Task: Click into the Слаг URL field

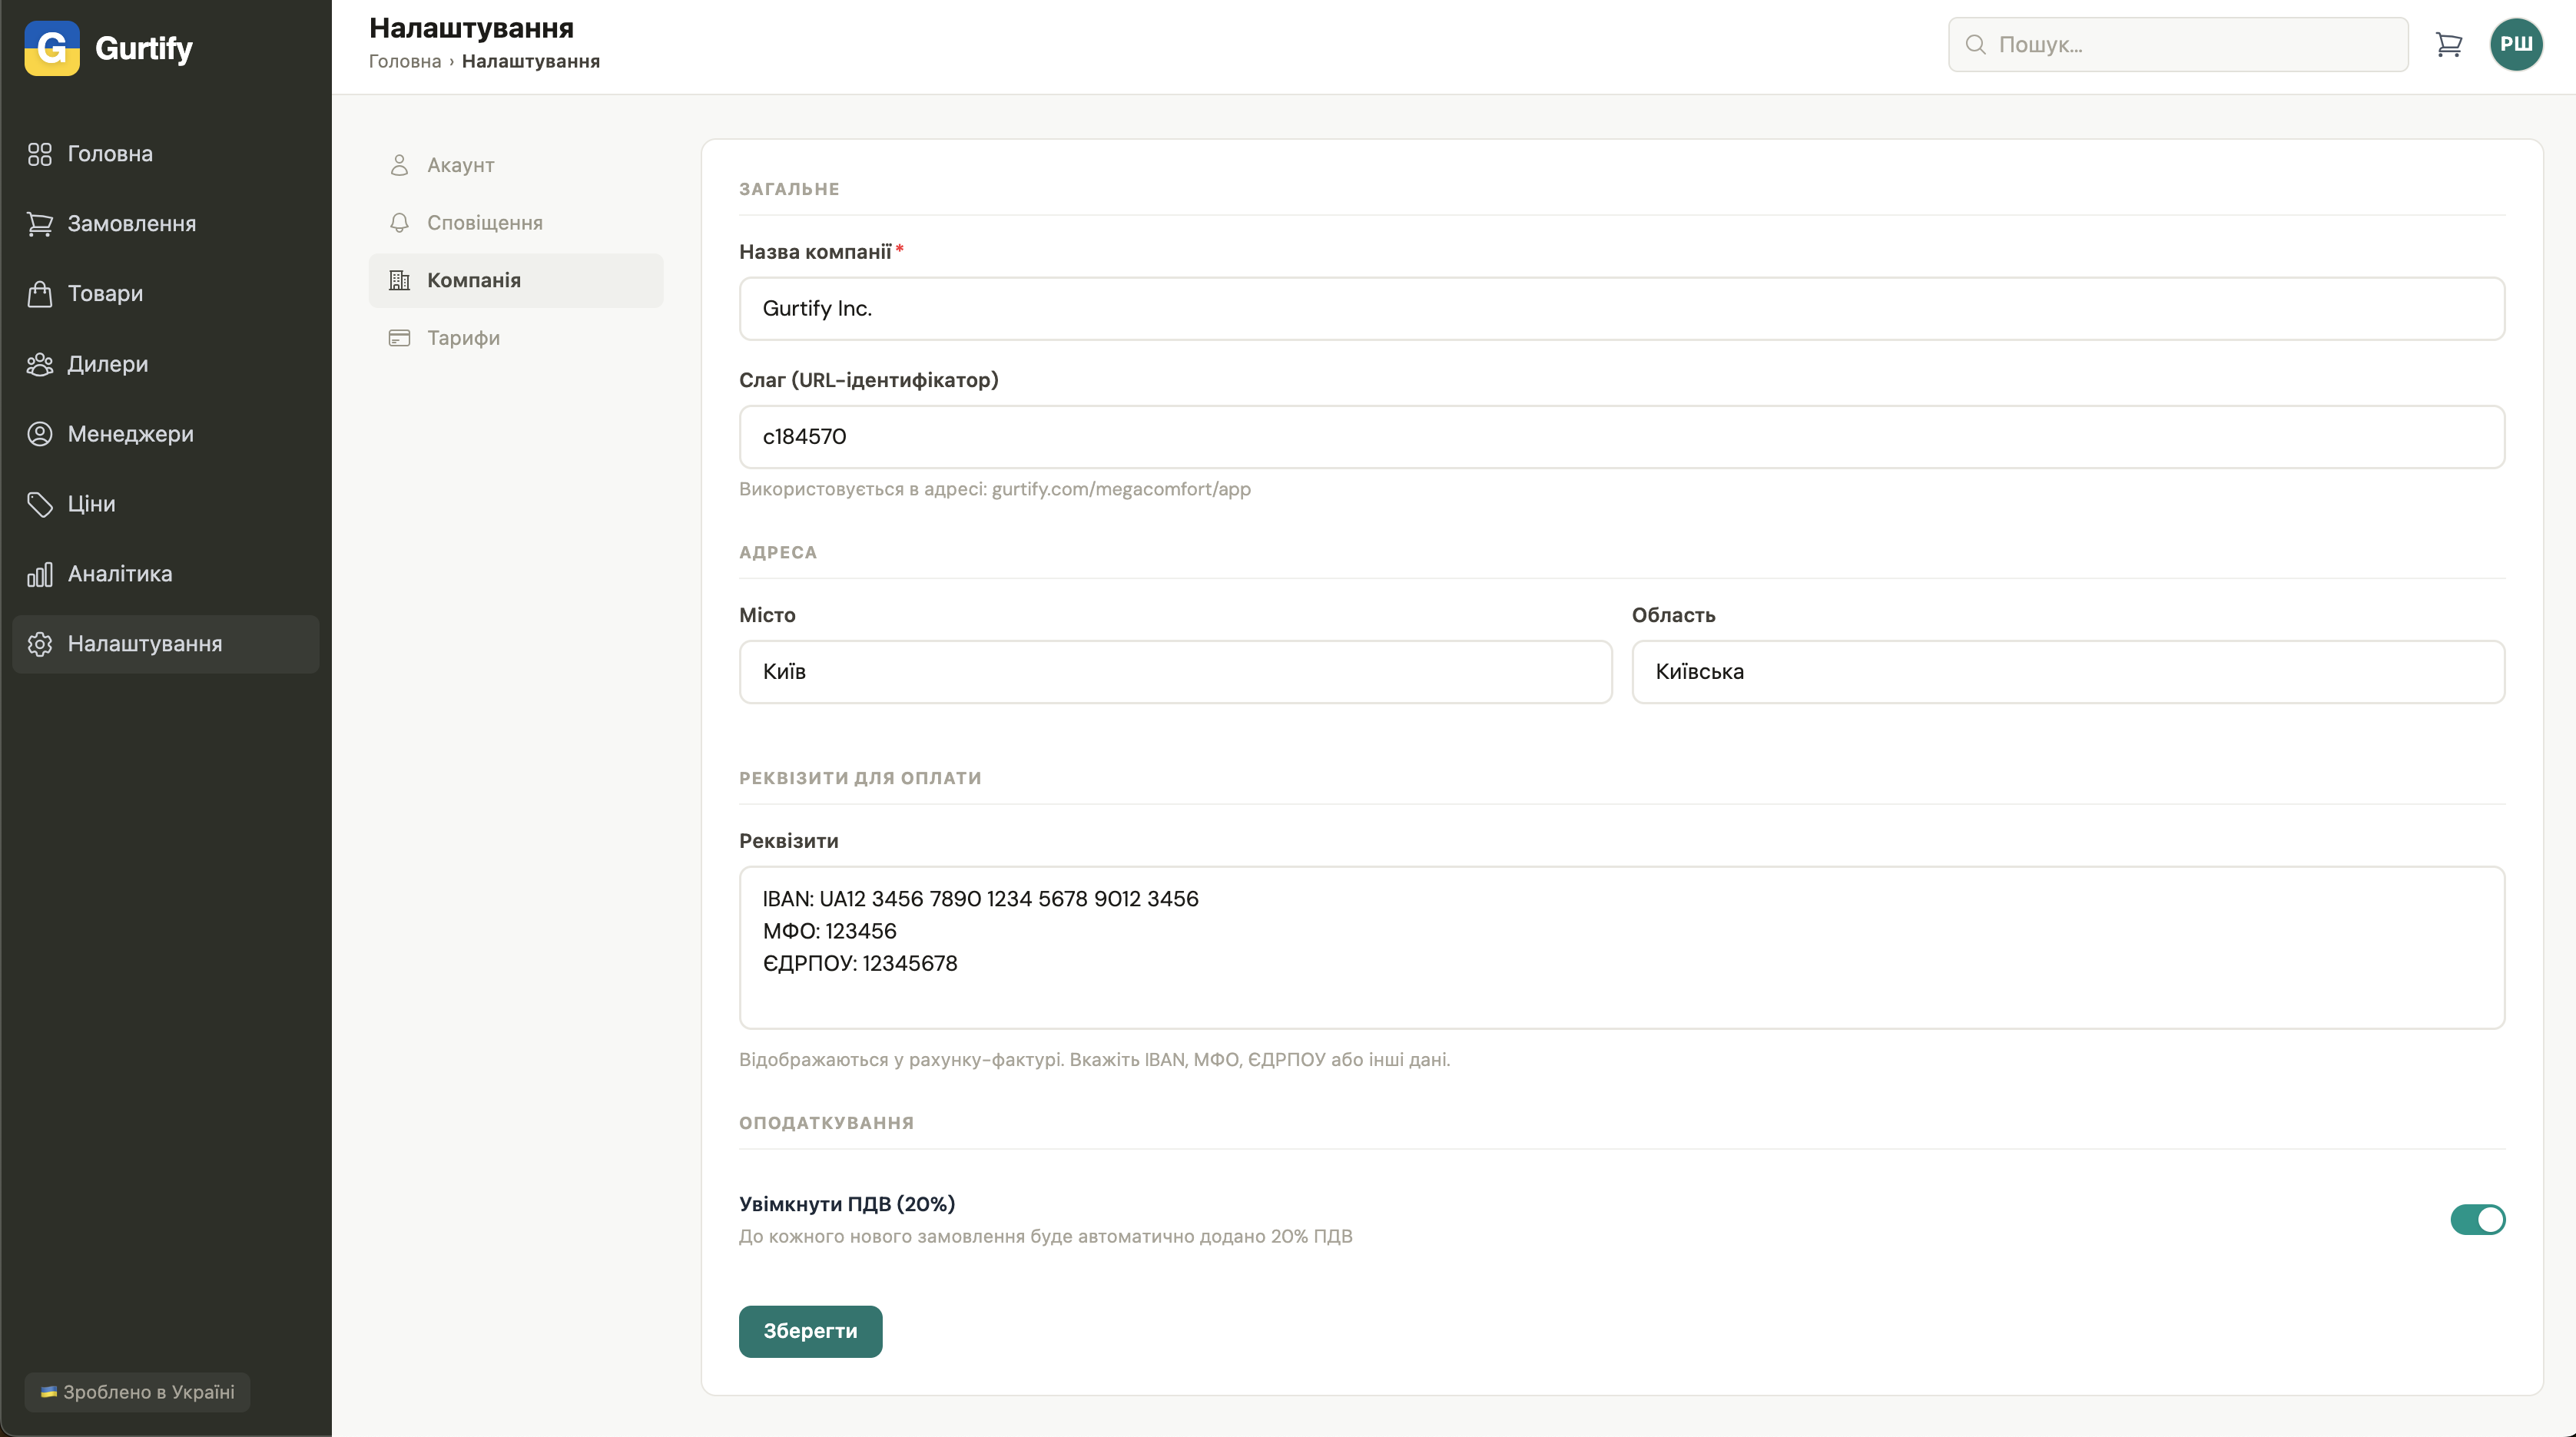Action: click(x=1620, y=436)
